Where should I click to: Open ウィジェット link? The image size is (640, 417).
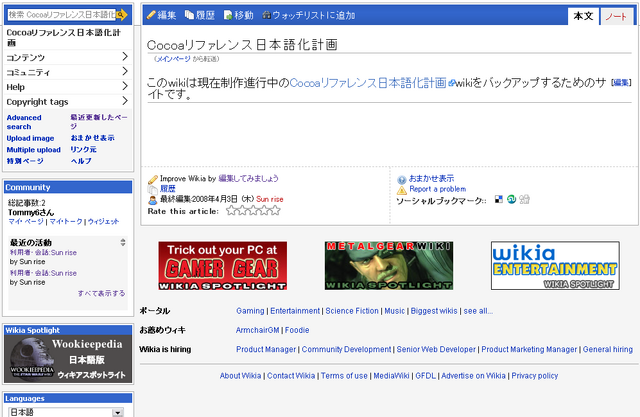103,222
